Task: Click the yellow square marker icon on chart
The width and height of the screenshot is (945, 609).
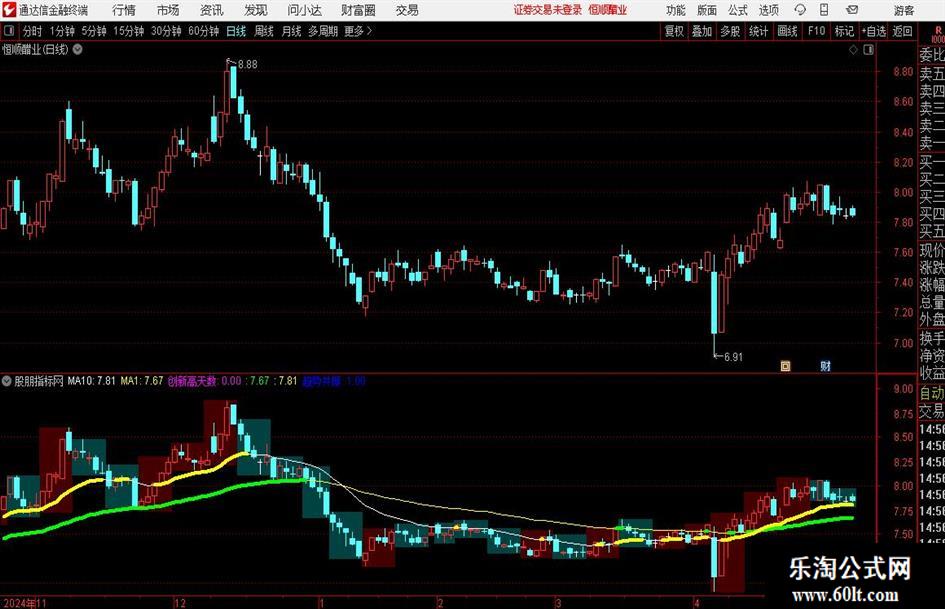Action: coord(785,366)
